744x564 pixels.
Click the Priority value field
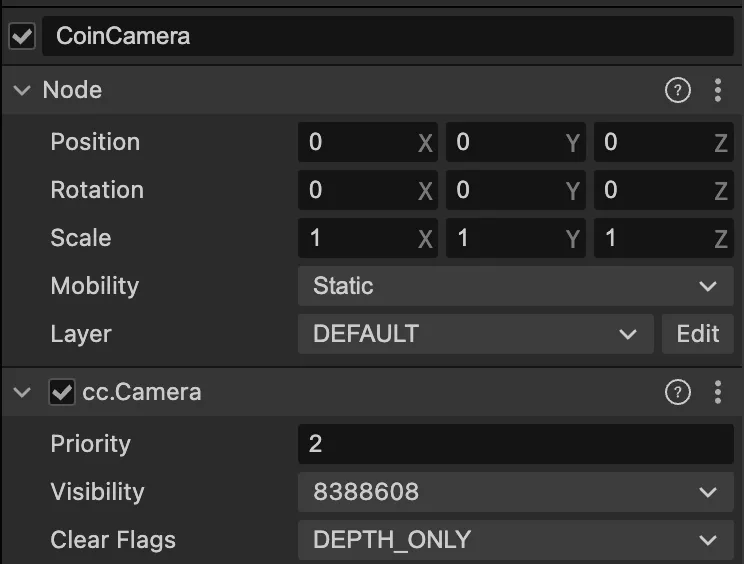(516, 444)
